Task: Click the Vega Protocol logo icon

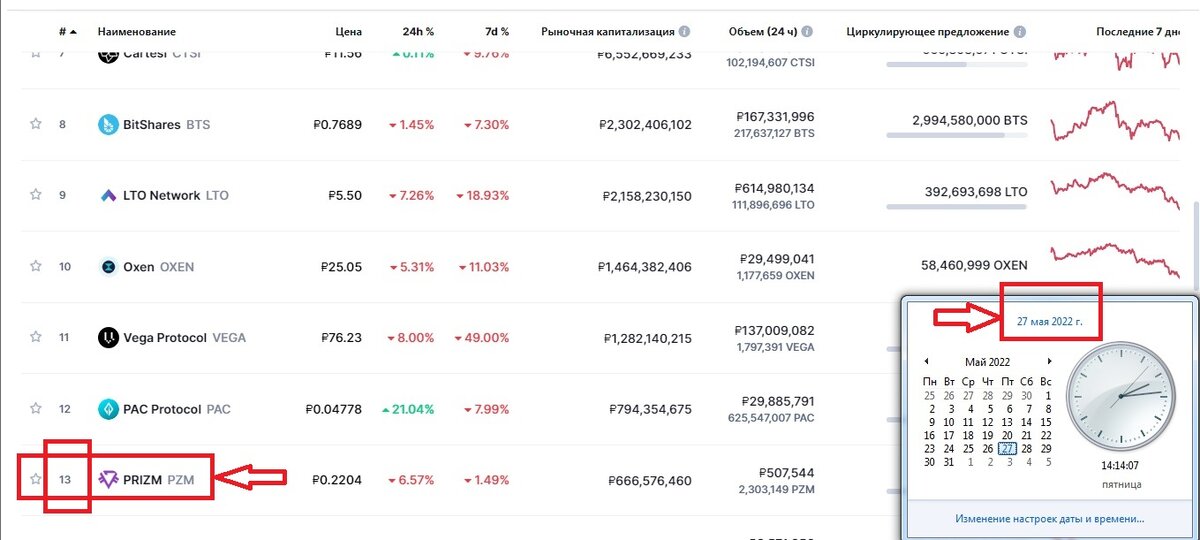Action: 108,338
